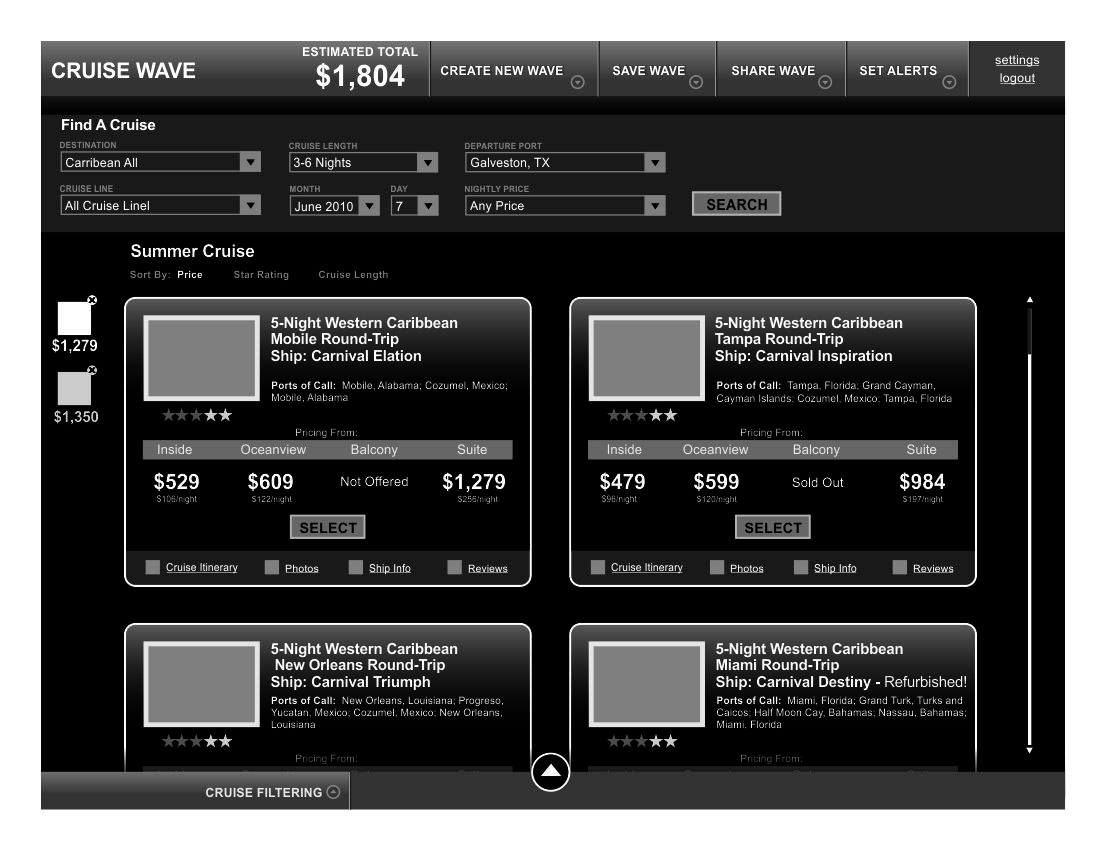Open the Nightly Price dropdown showing Any Price
The width and height of the screenshot is (1106, 850).
[565, 206]
